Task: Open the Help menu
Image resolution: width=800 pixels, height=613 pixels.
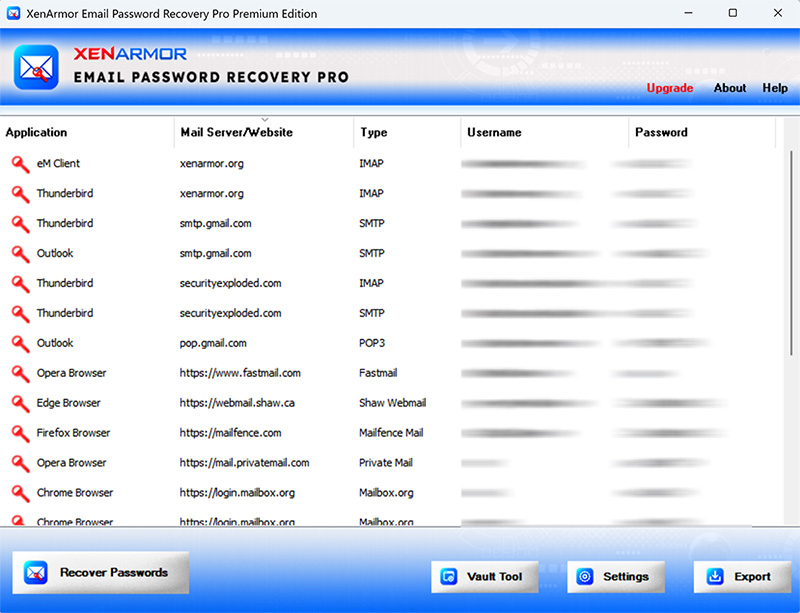Action: coord(775,88)
